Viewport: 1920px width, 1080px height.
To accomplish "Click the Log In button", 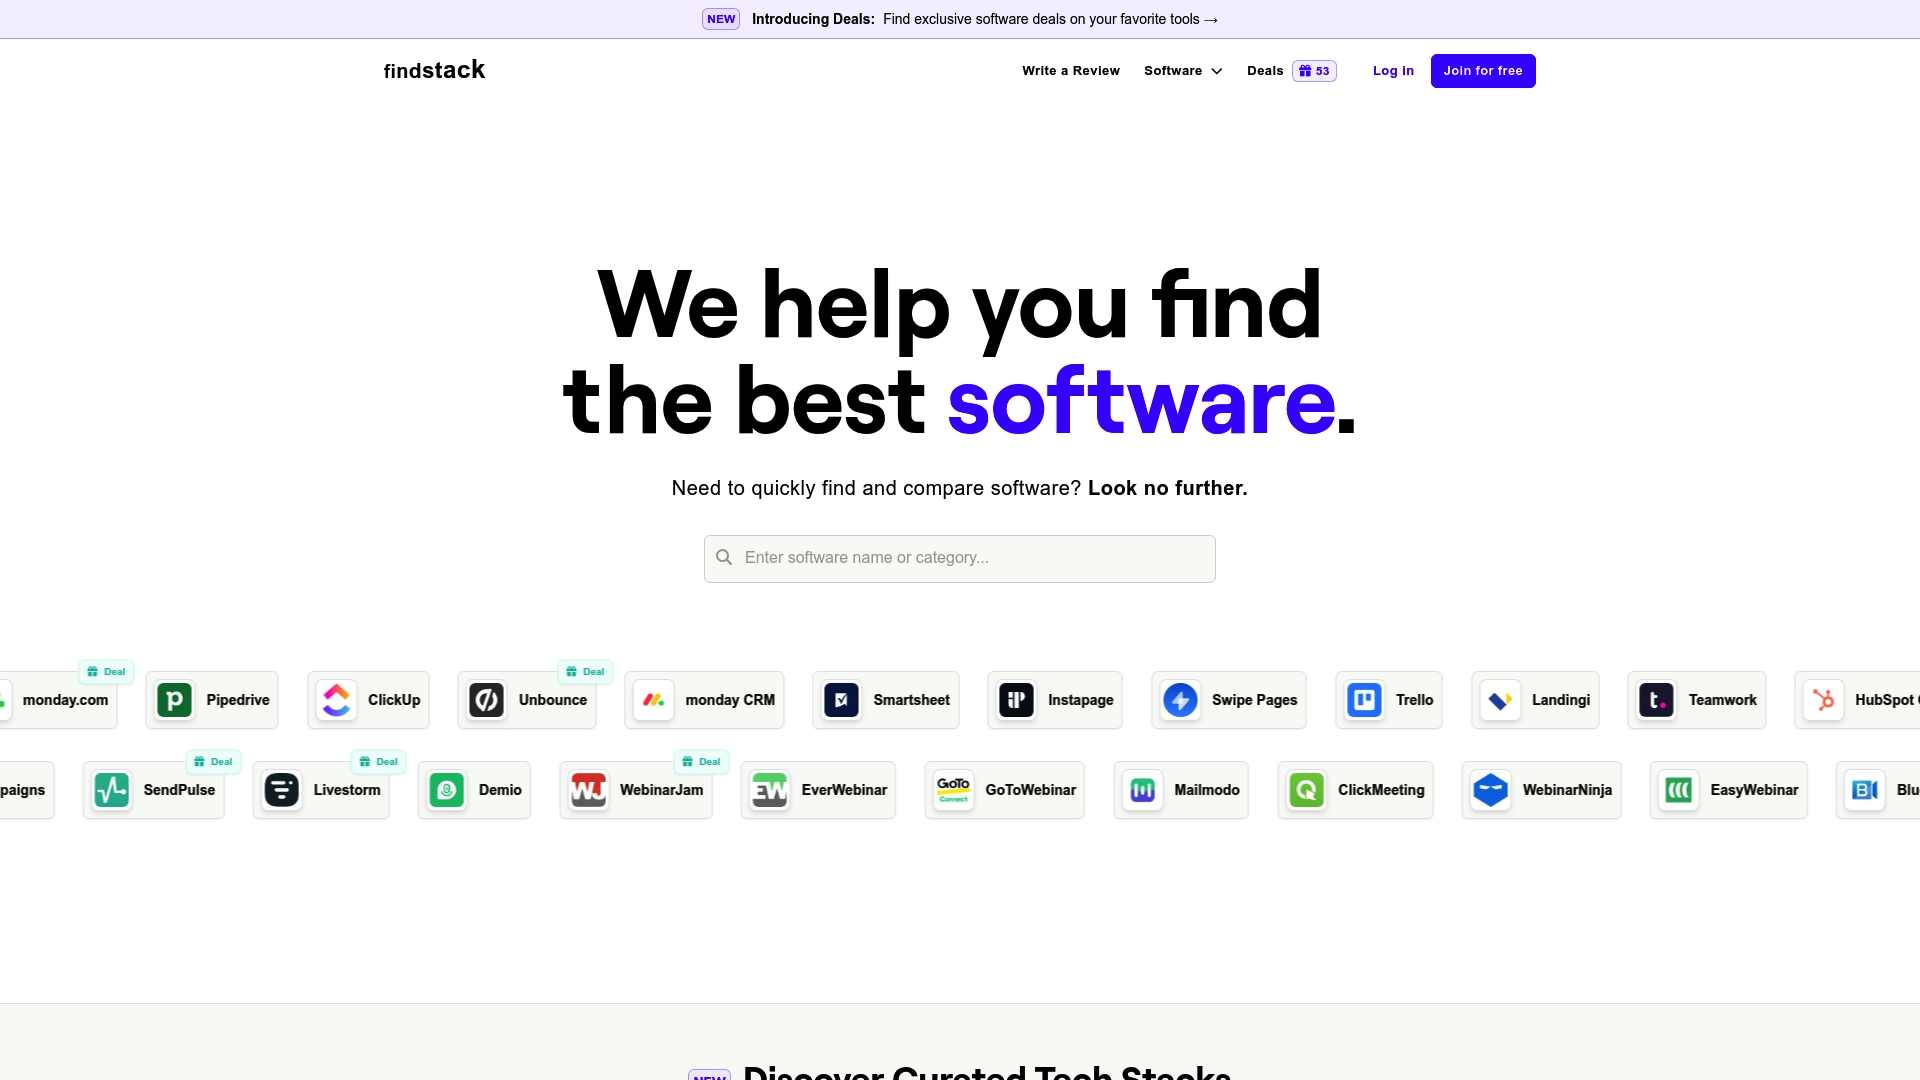I will [1394, 70].
